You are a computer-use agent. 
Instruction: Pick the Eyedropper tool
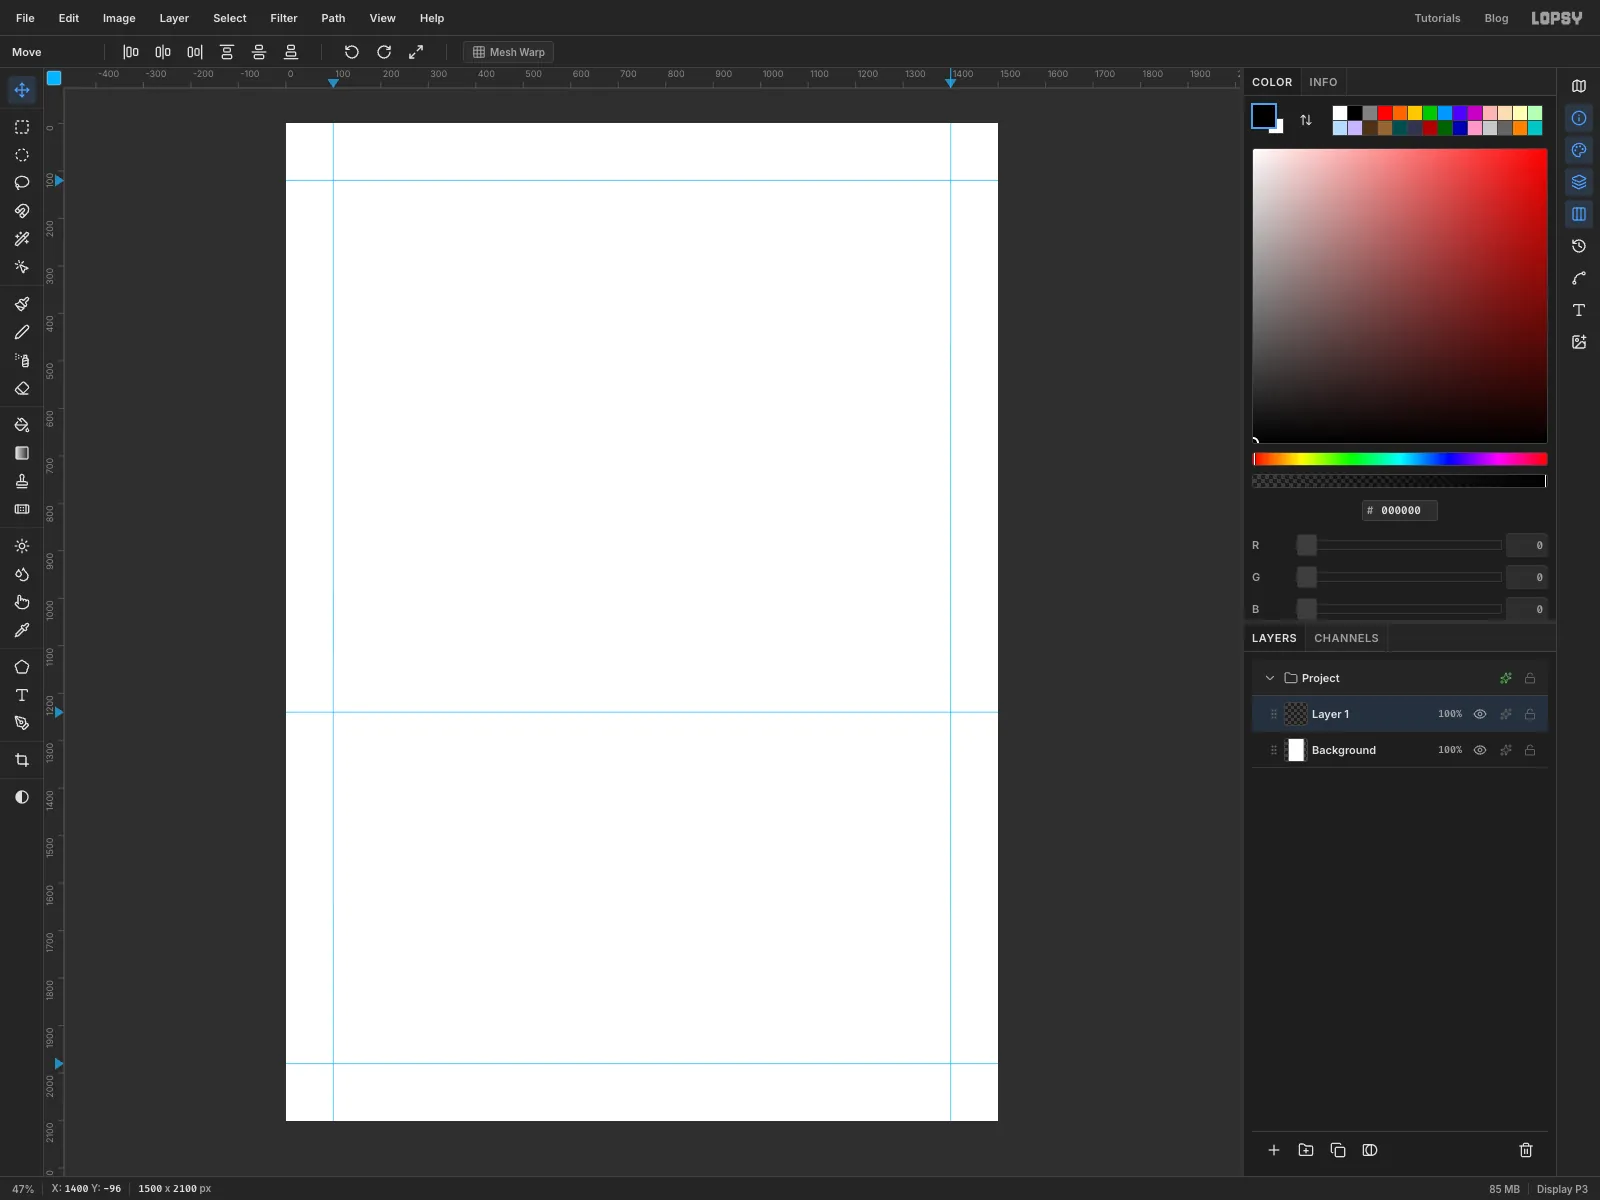pos(22,630)
